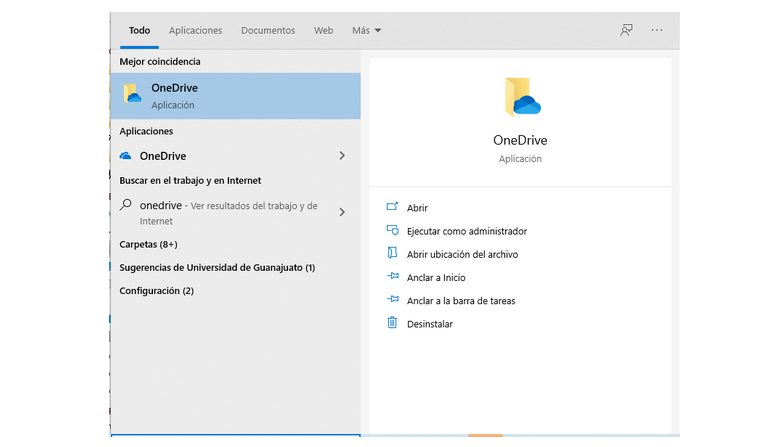Open Sugerencias de Universidad de Guanajuato (1)

pos(217,267)
